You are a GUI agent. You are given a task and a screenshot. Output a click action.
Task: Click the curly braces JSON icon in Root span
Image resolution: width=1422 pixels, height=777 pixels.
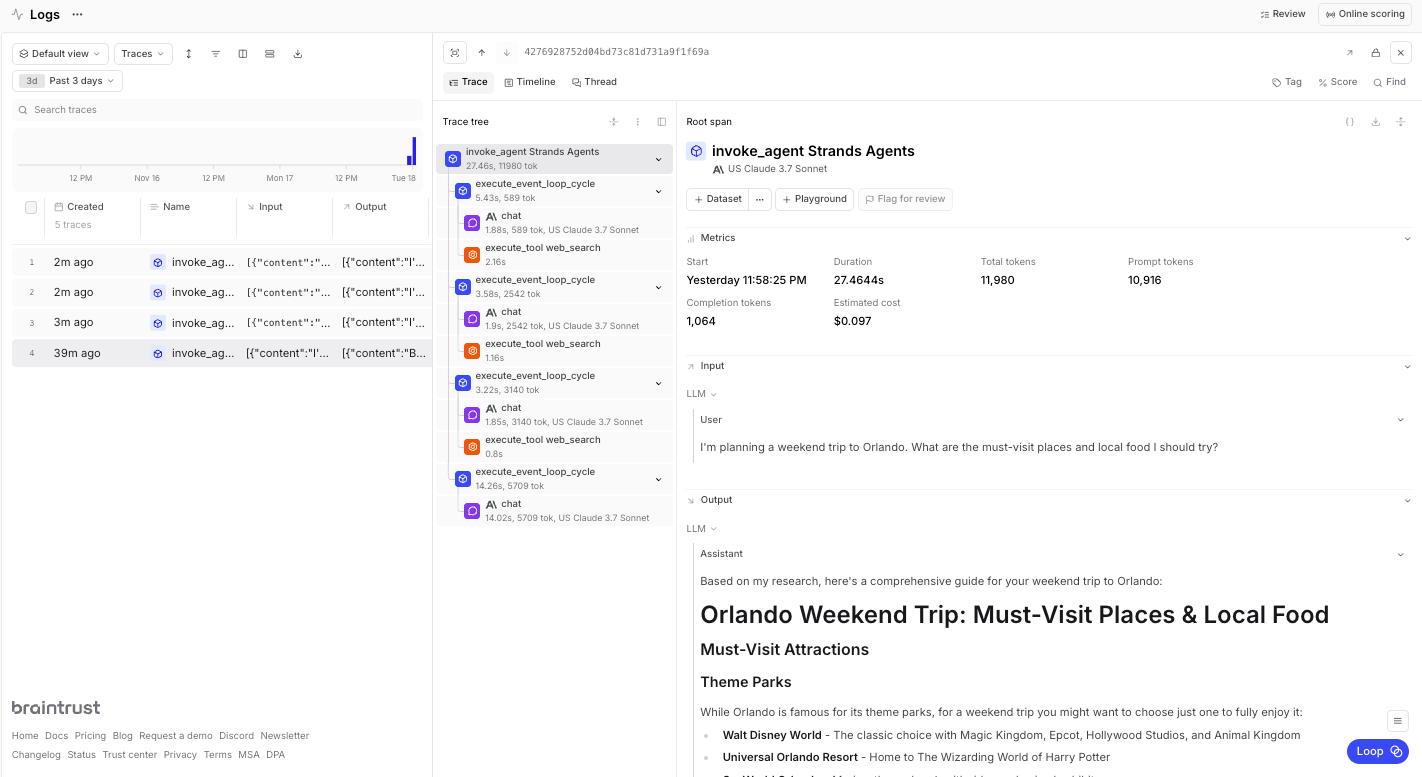click(1350, 122)
